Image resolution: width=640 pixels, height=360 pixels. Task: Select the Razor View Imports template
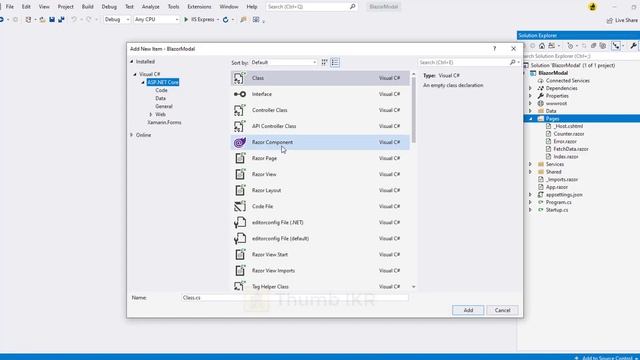point(320,271)
